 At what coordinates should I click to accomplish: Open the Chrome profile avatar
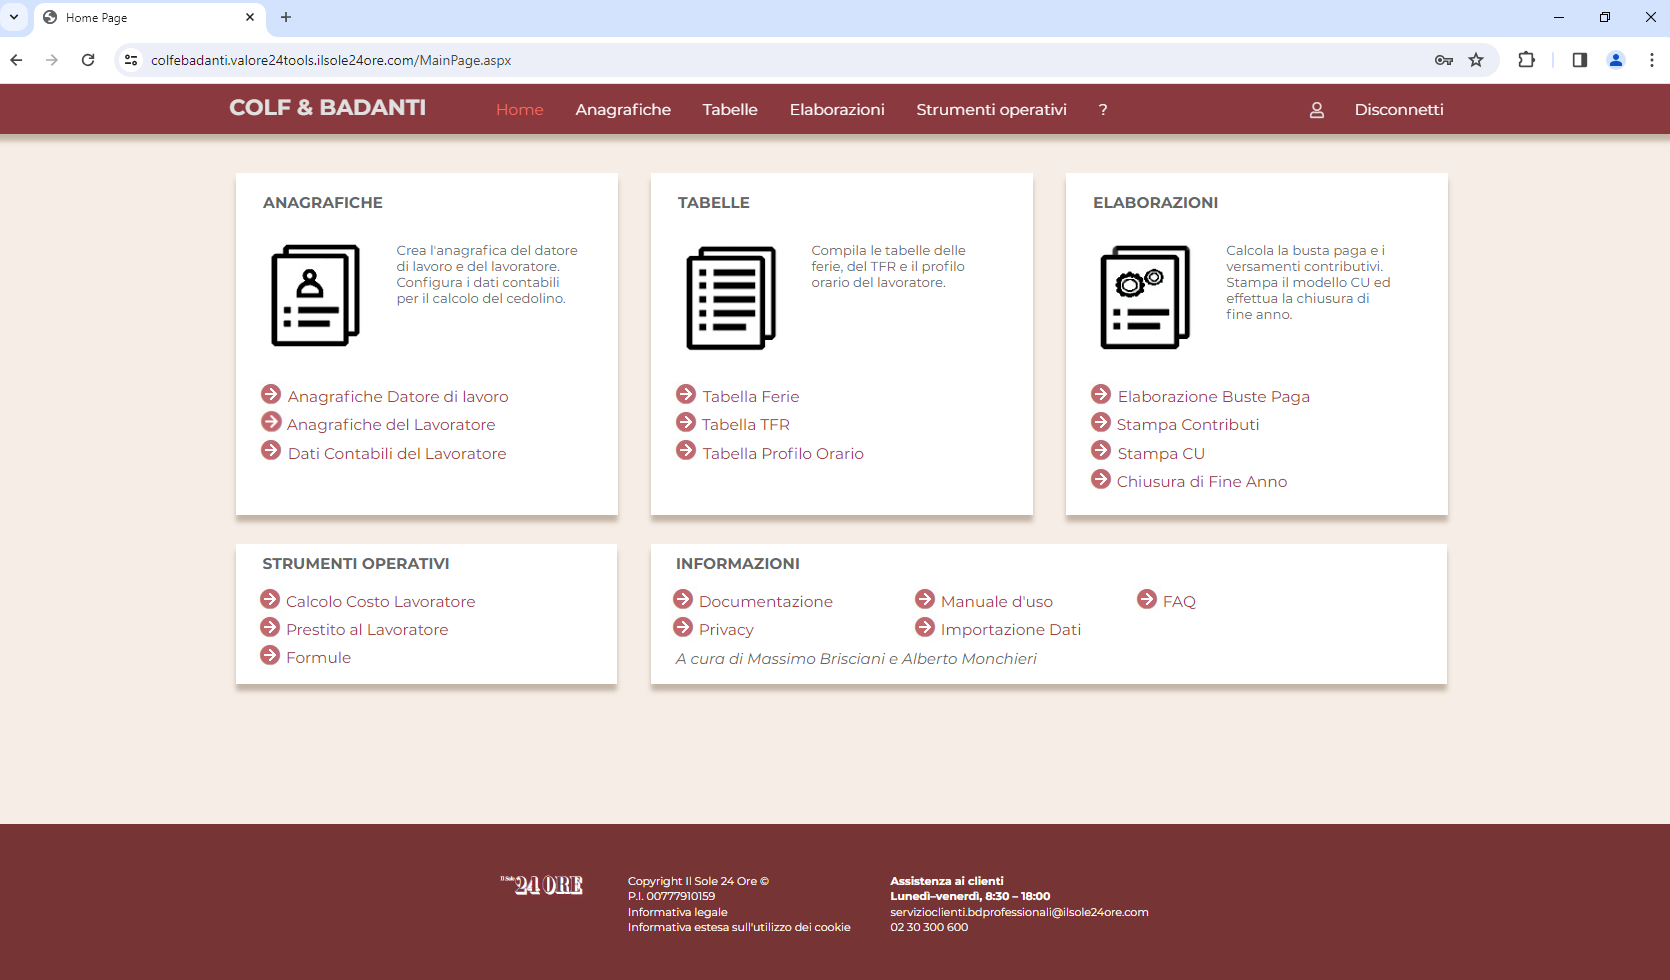tap(1616, 60)
